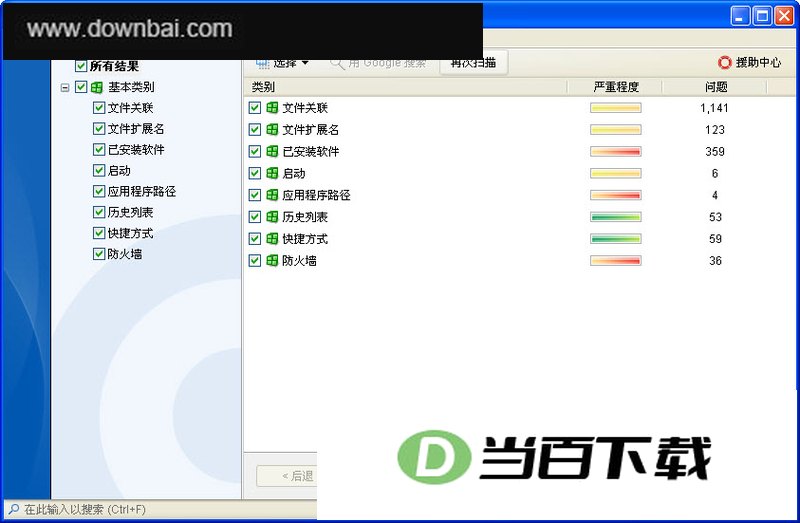
Task: Click the 历史列表 severity bar
Action: 616,217
